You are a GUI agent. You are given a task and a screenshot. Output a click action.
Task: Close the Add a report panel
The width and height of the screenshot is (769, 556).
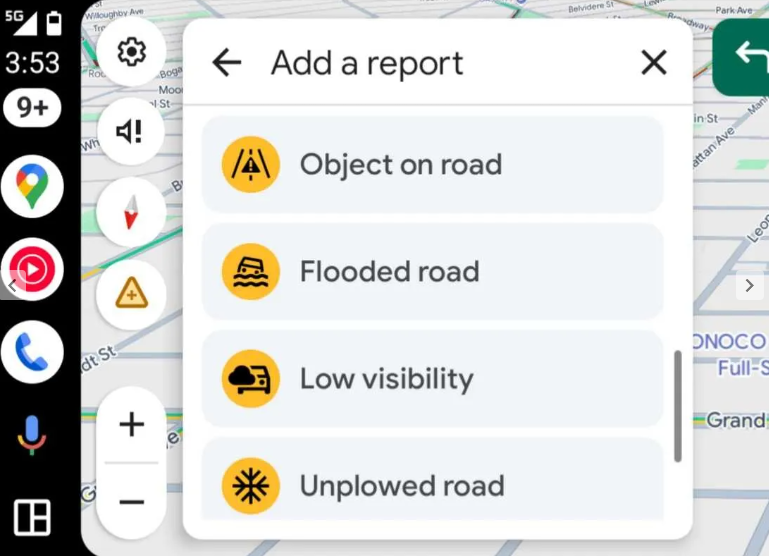click(x=654, y=63)
